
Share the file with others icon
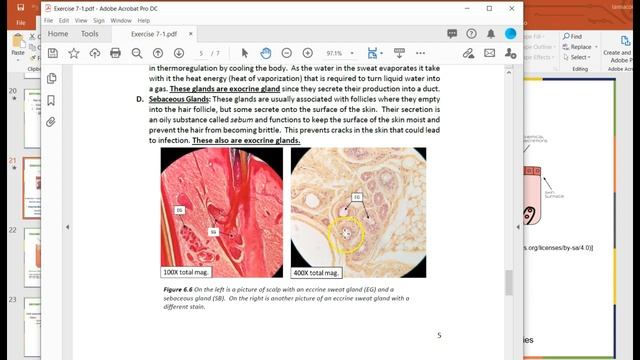tap(510, 53)
